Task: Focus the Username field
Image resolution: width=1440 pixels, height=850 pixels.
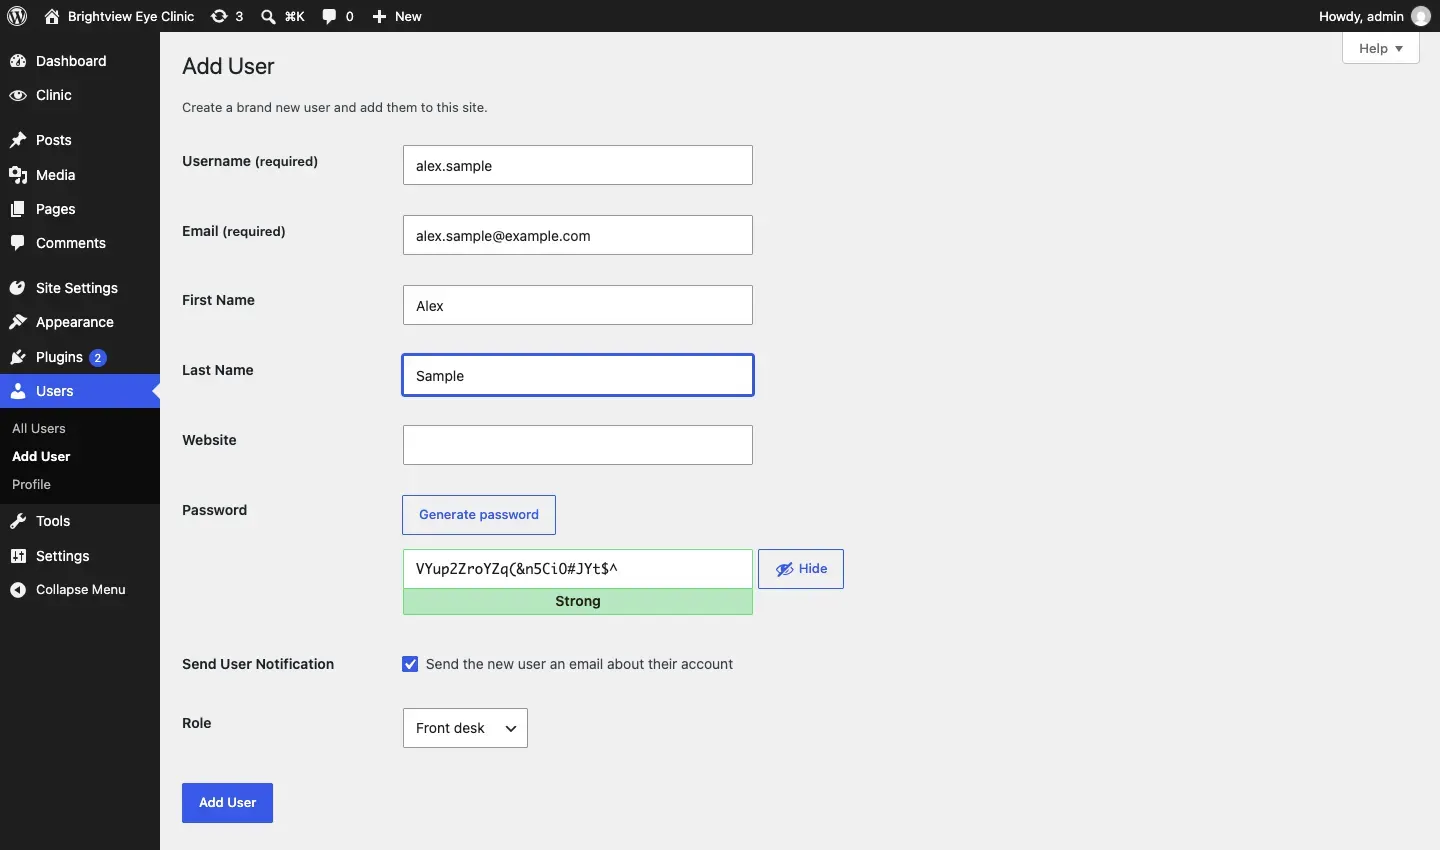Action: coord(578,165)
